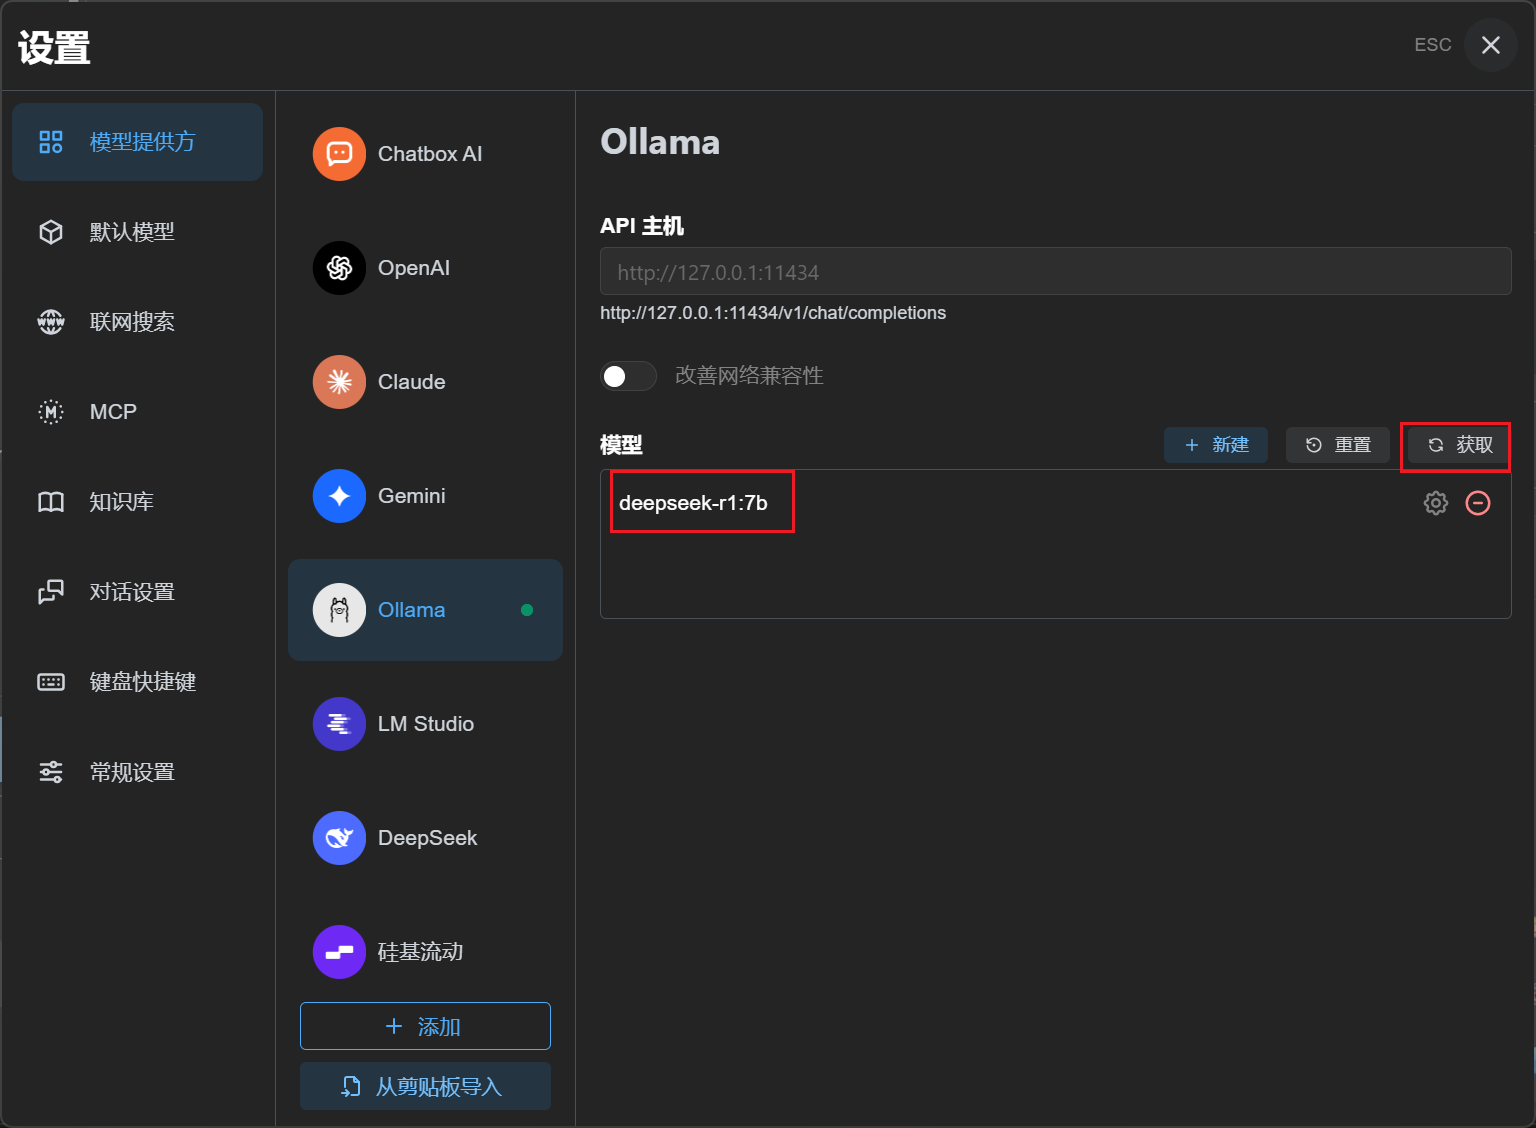Open the MCP settings section

point(137,412)
